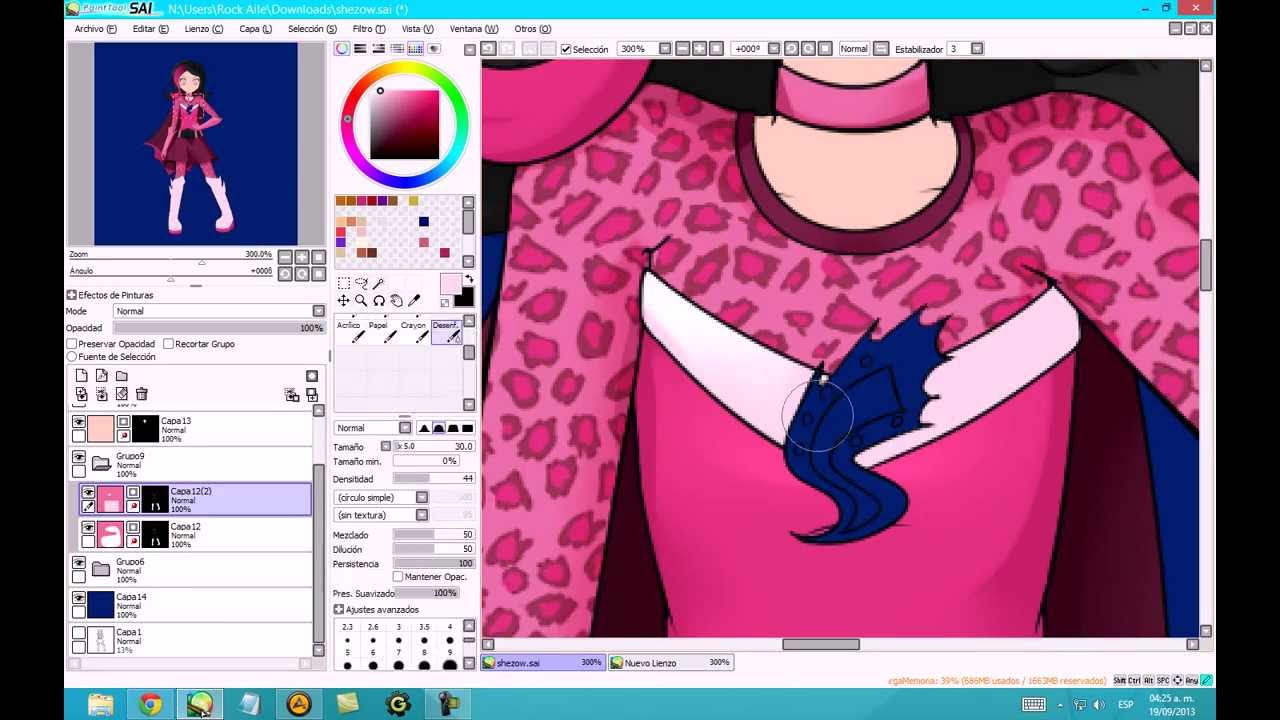1280x720 pixels.
Task: Switch to the Nuevo Lienzo document tab
Action: click(671, 662)
